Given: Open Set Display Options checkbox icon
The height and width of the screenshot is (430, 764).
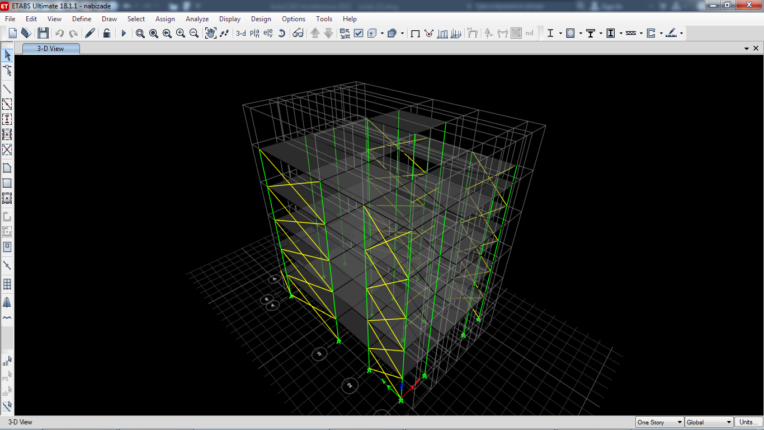Looking at the screenshot, I should [x=358, y=33].
